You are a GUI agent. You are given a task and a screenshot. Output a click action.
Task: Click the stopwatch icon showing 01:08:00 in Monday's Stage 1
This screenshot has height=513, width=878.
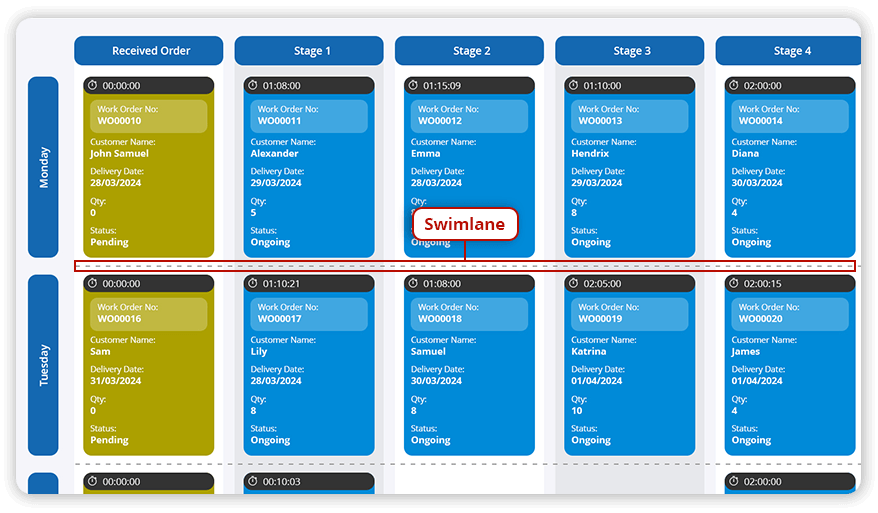point(253,86)
